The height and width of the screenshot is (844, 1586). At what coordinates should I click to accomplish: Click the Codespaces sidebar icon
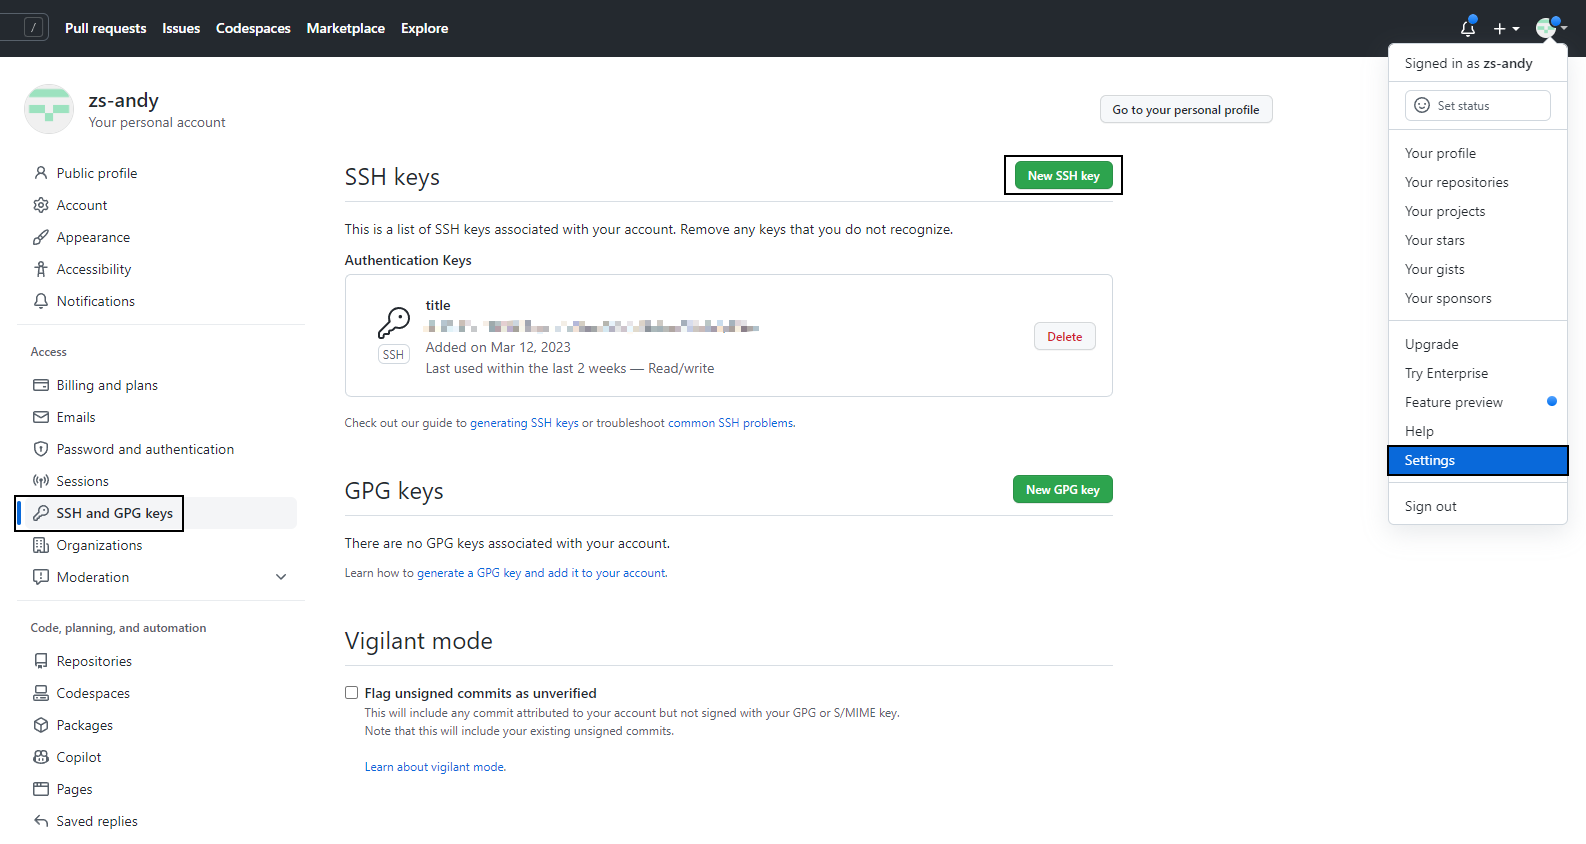click(41, 693)
